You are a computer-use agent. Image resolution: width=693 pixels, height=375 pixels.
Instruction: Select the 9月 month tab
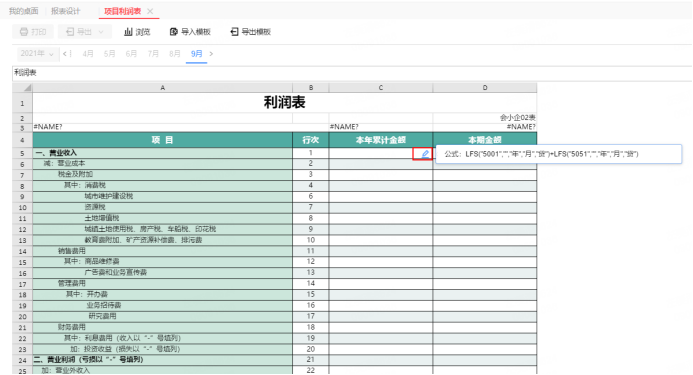(x=197, y=54)
